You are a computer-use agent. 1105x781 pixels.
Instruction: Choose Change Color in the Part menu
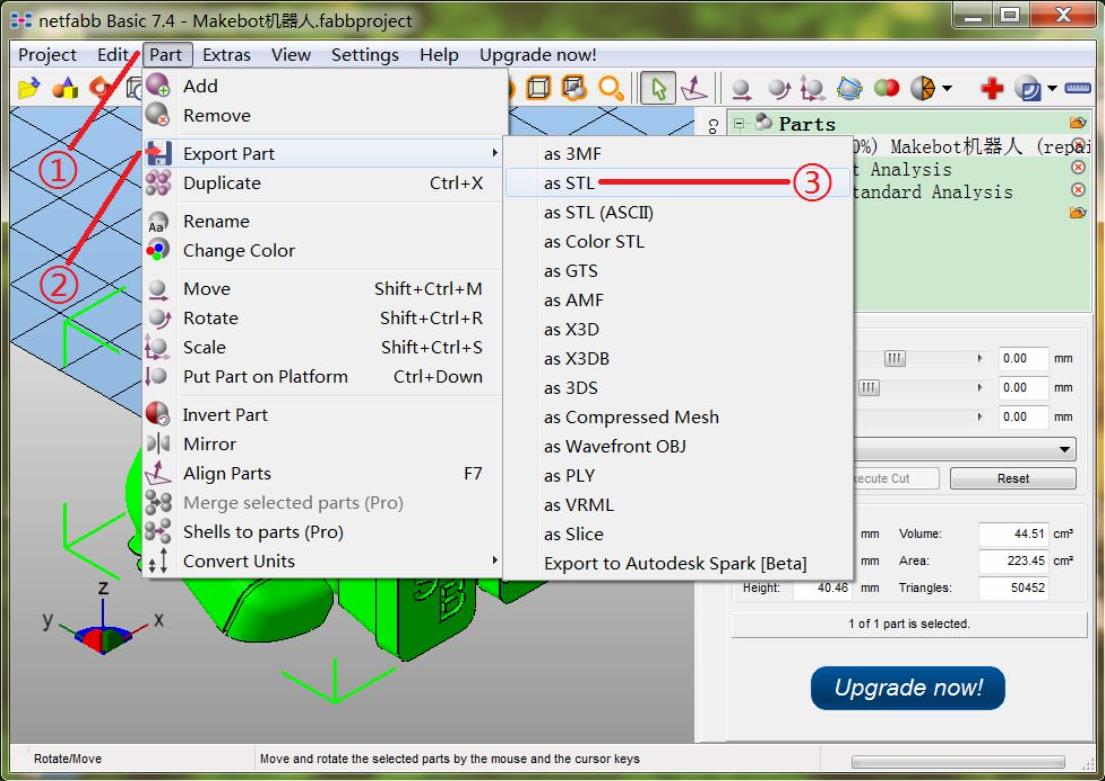point(326,250)
